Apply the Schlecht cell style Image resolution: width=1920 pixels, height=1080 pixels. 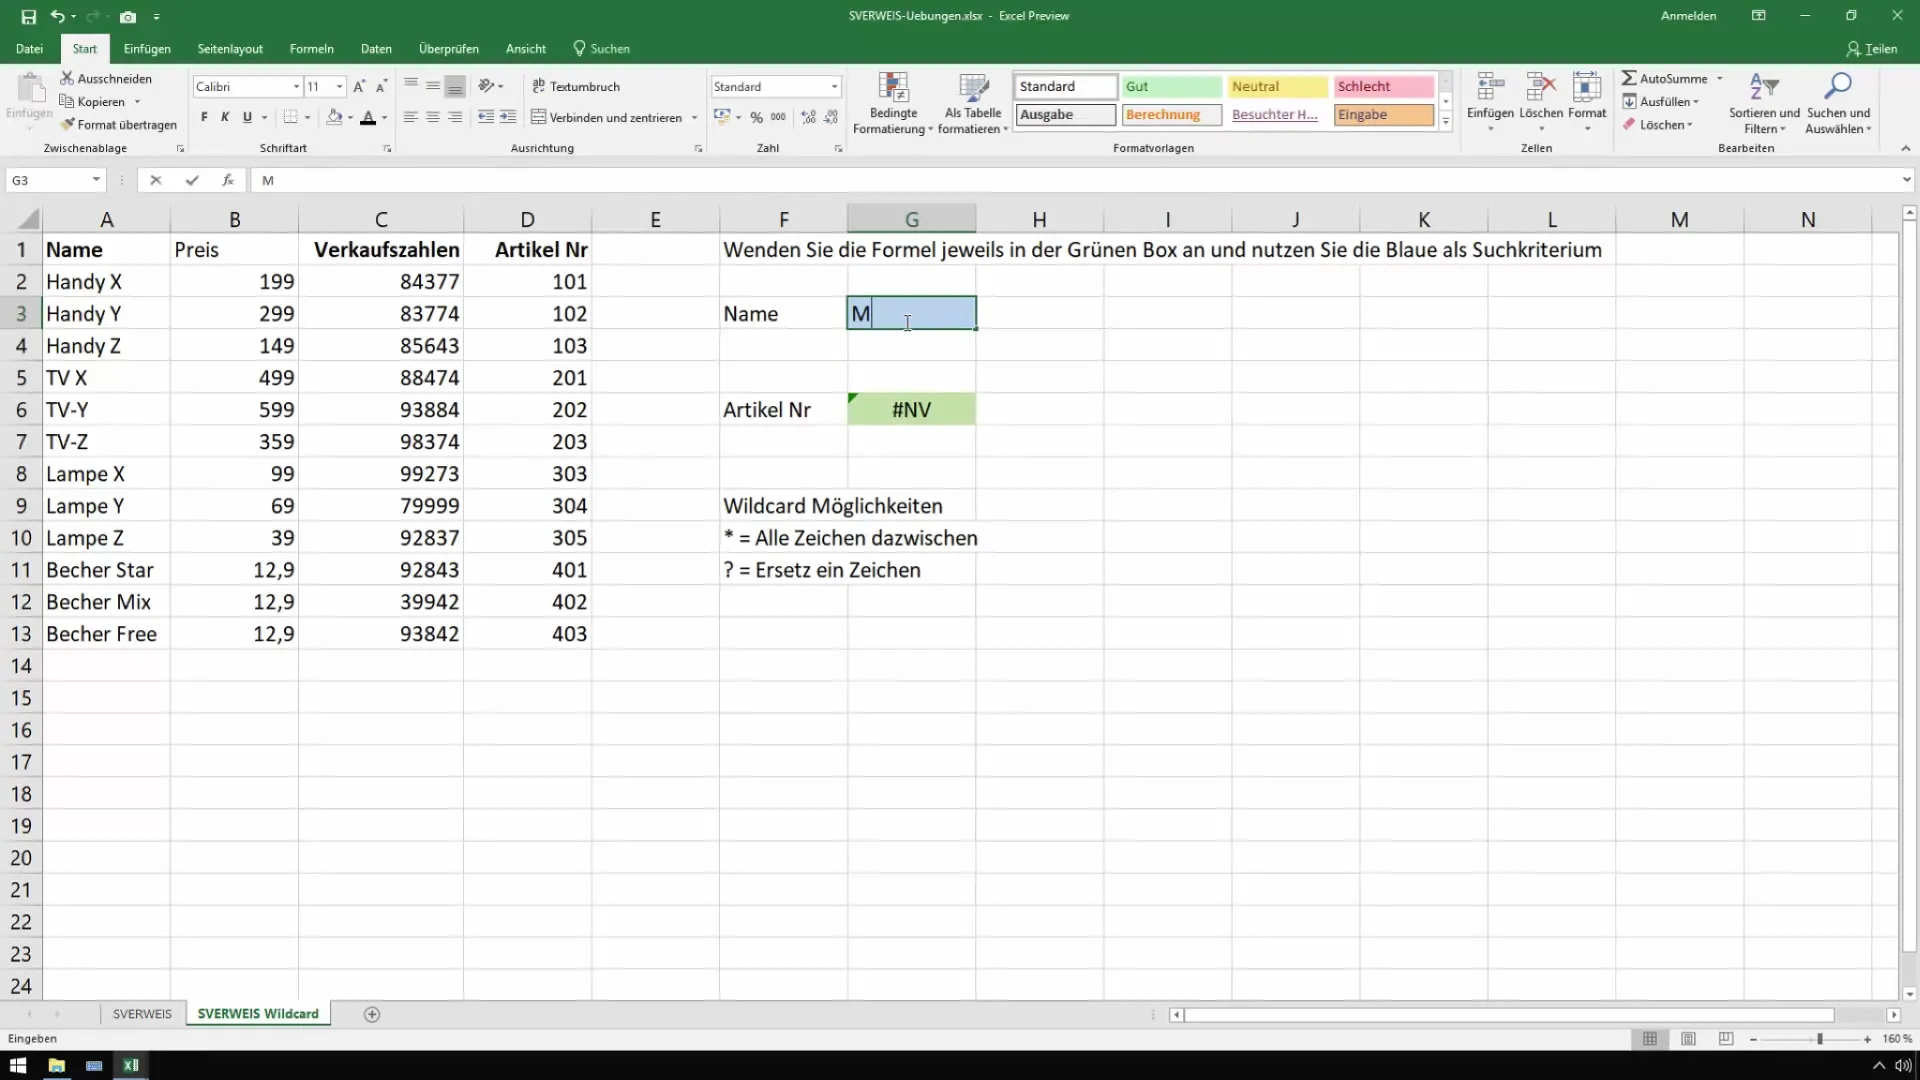click(1384, 87)
